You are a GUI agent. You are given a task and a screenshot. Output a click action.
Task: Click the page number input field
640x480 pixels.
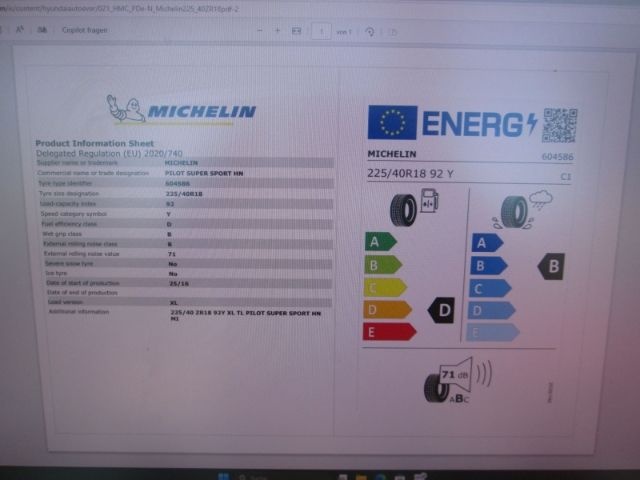coord(321,31)
